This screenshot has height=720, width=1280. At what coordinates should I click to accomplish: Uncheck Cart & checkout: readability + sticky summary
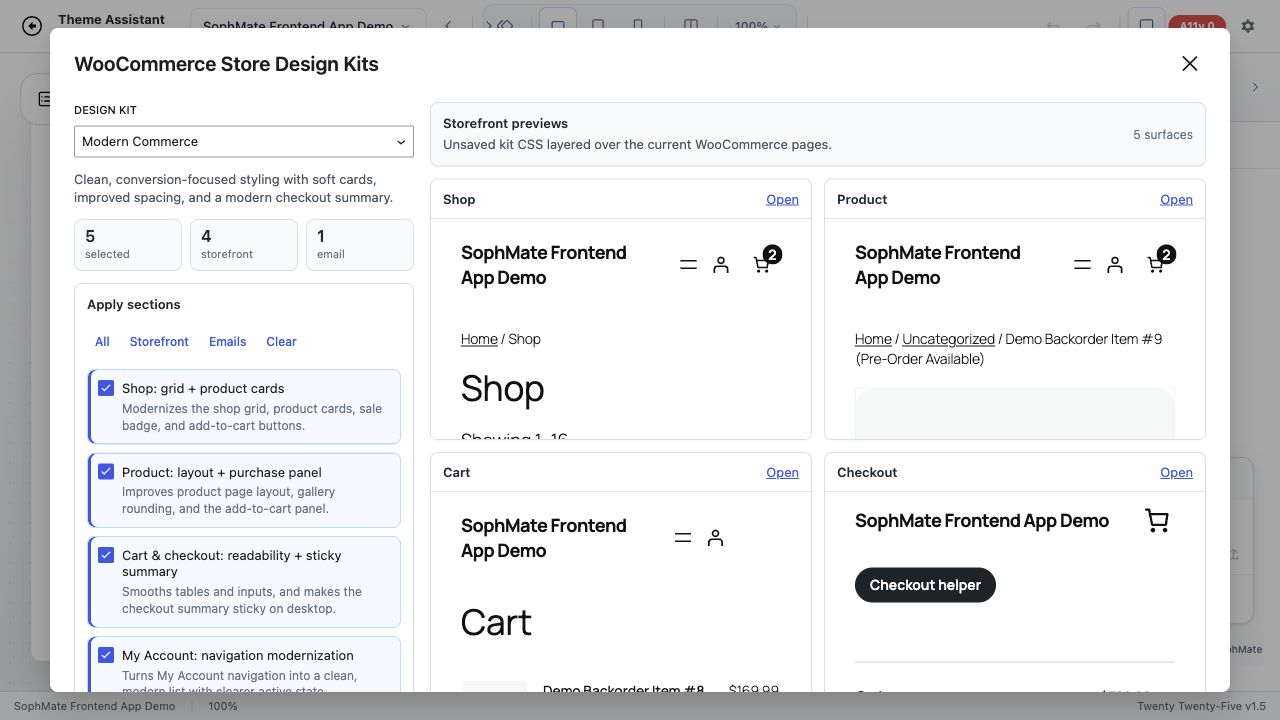click(106, 554)
